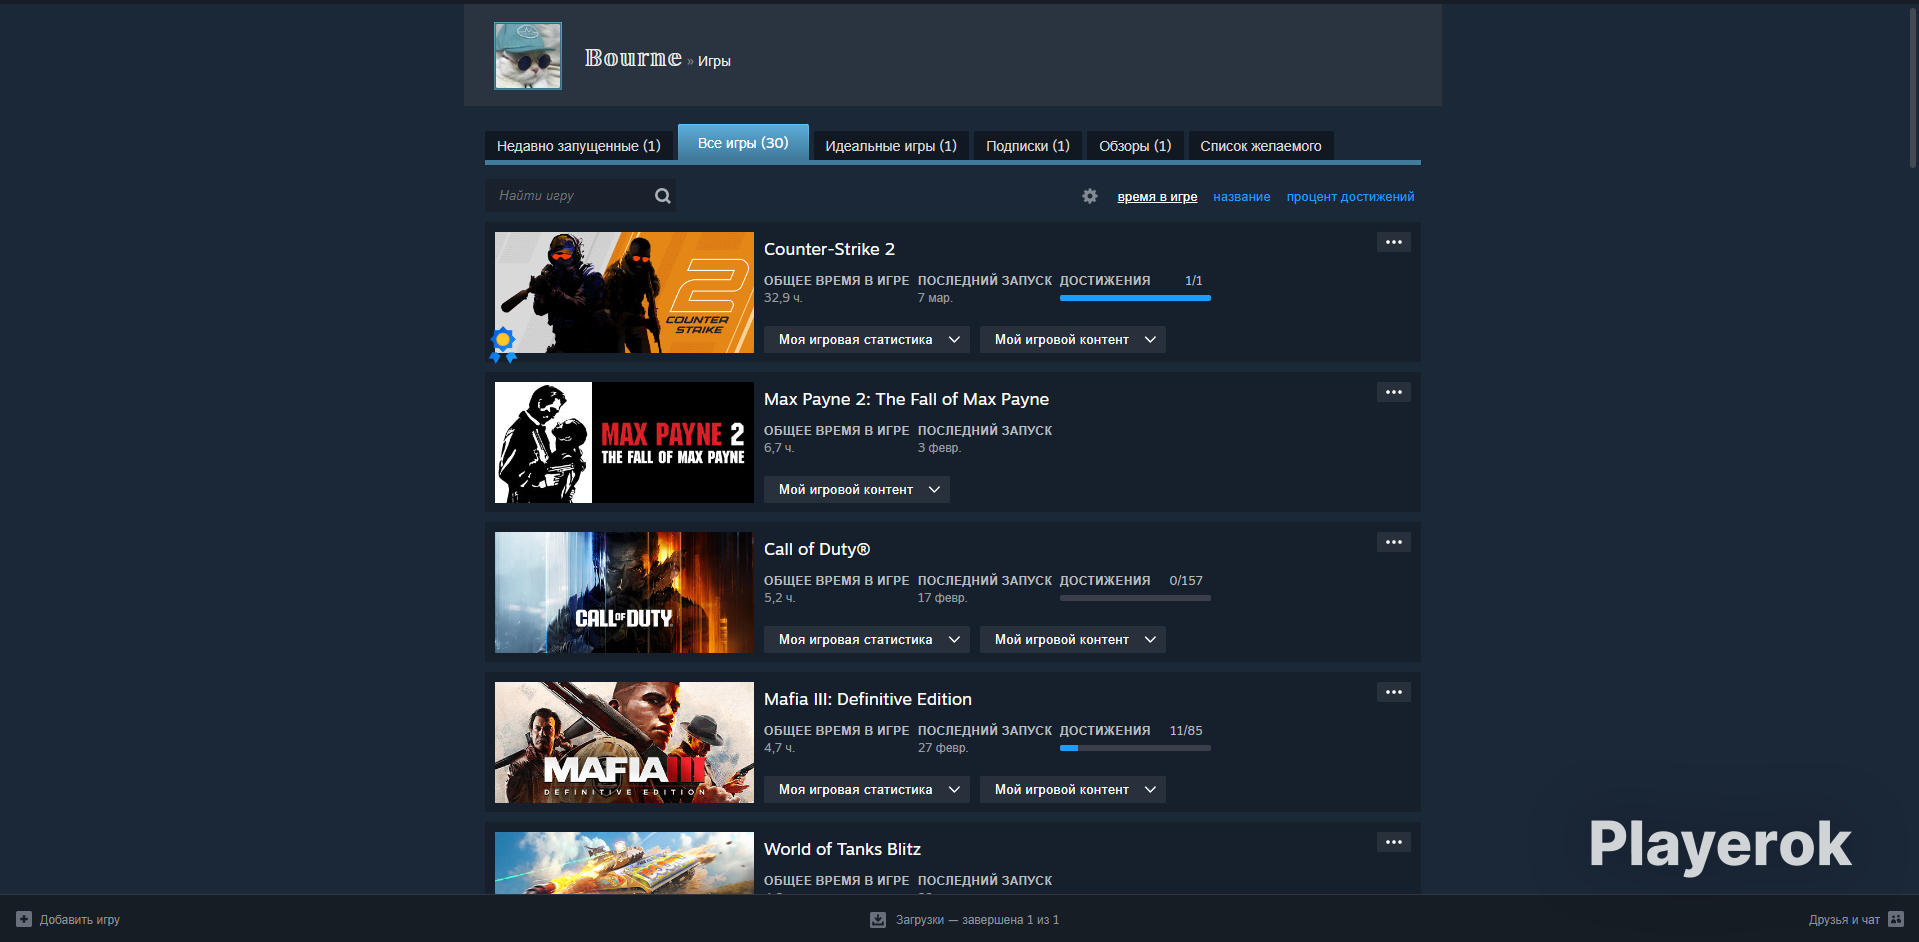Expand Counter-Strike 2 game statistics dropdown
1919x942 pixels.
tap(867, 340)
